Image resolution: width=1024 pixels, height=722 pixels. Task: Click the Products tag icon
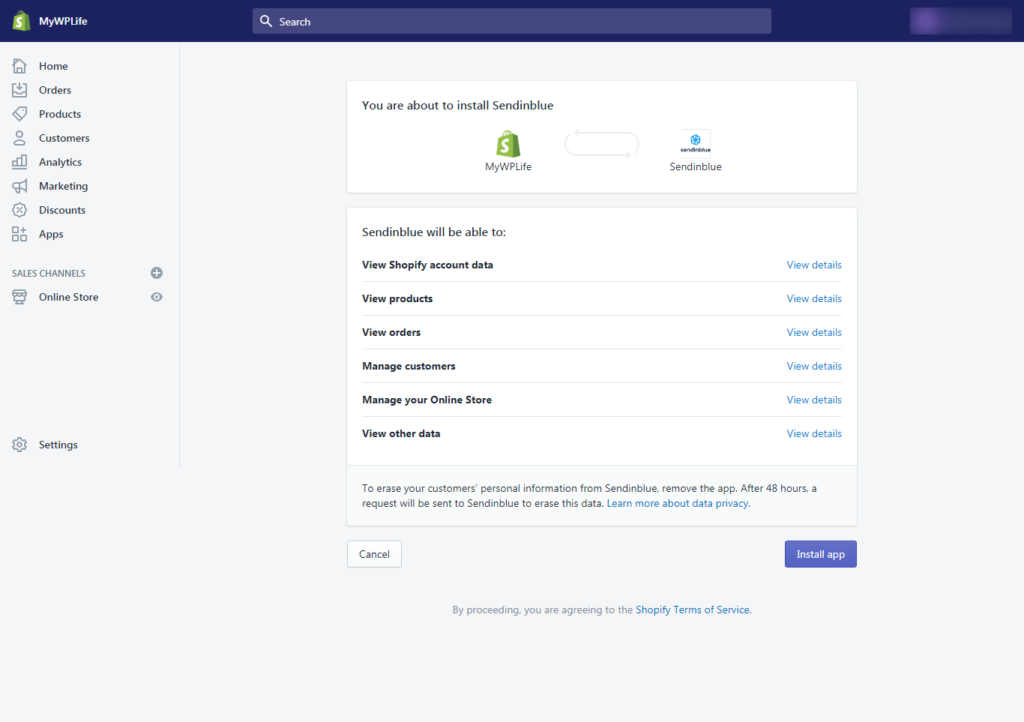[20, 114]
